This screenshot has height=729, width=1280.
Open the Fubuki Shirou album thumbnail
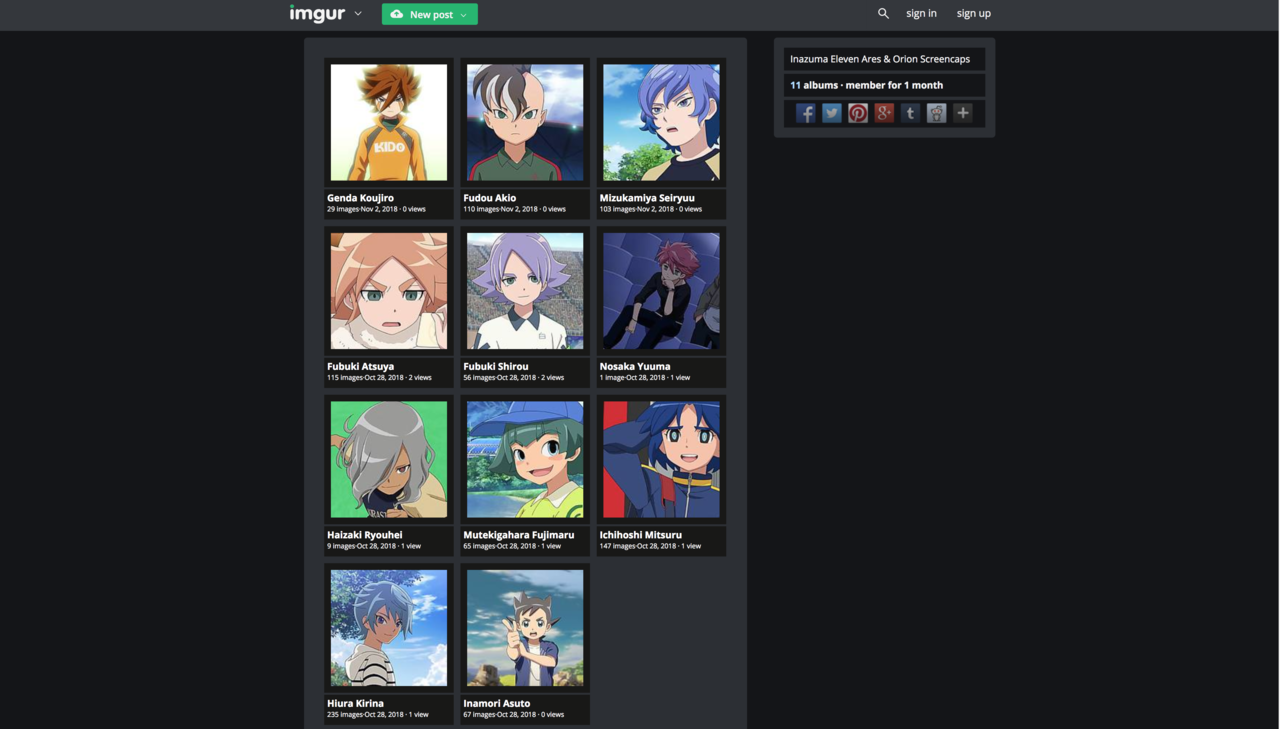[x=525, y=291]
